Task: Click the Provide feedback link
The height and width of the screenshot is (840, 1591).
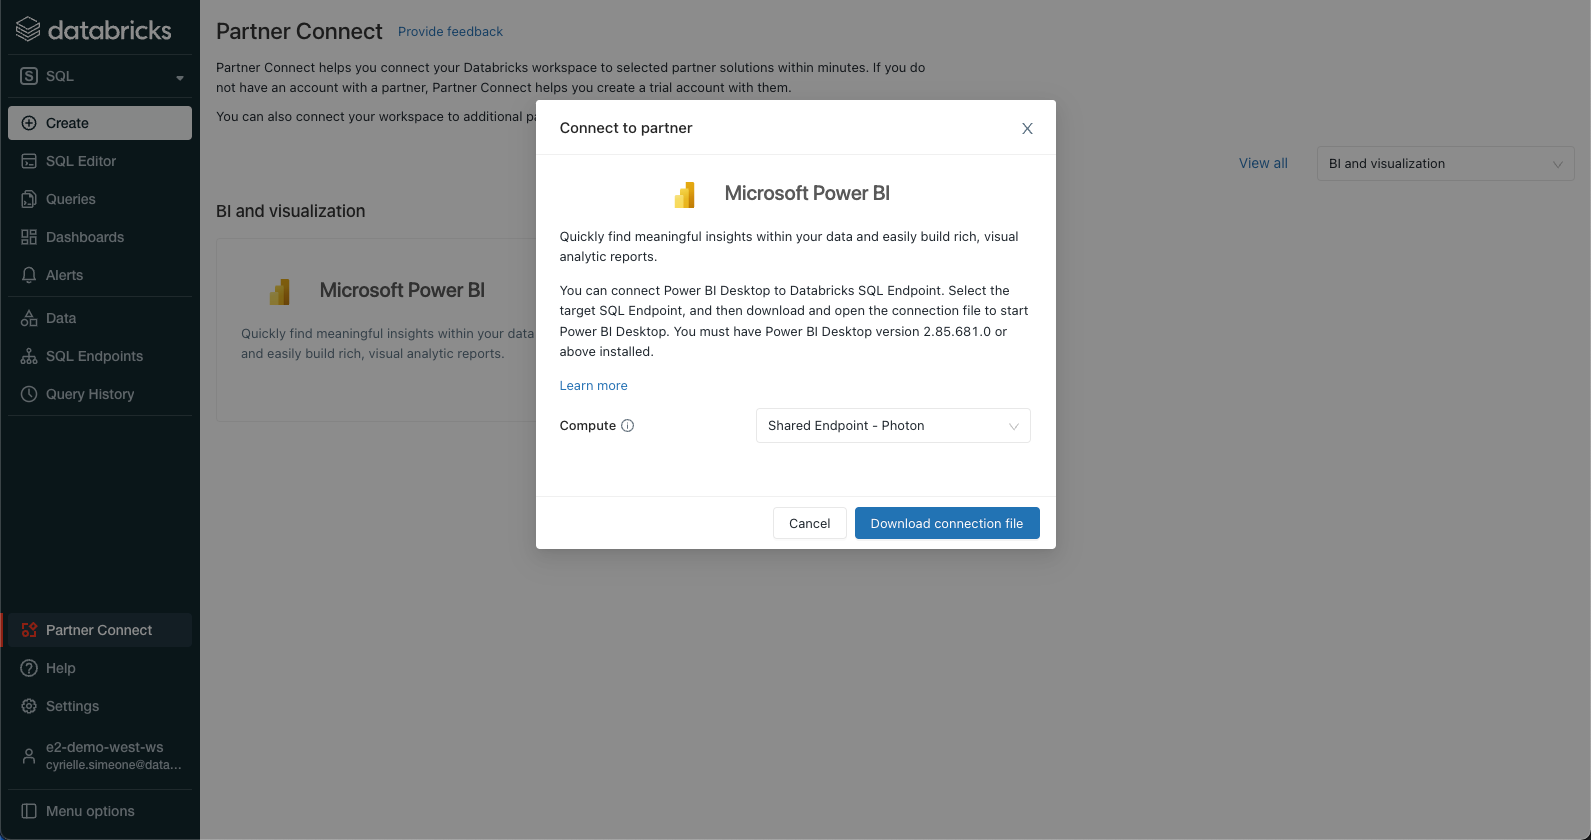Action: pyautogui.click(x=450, y=32)
